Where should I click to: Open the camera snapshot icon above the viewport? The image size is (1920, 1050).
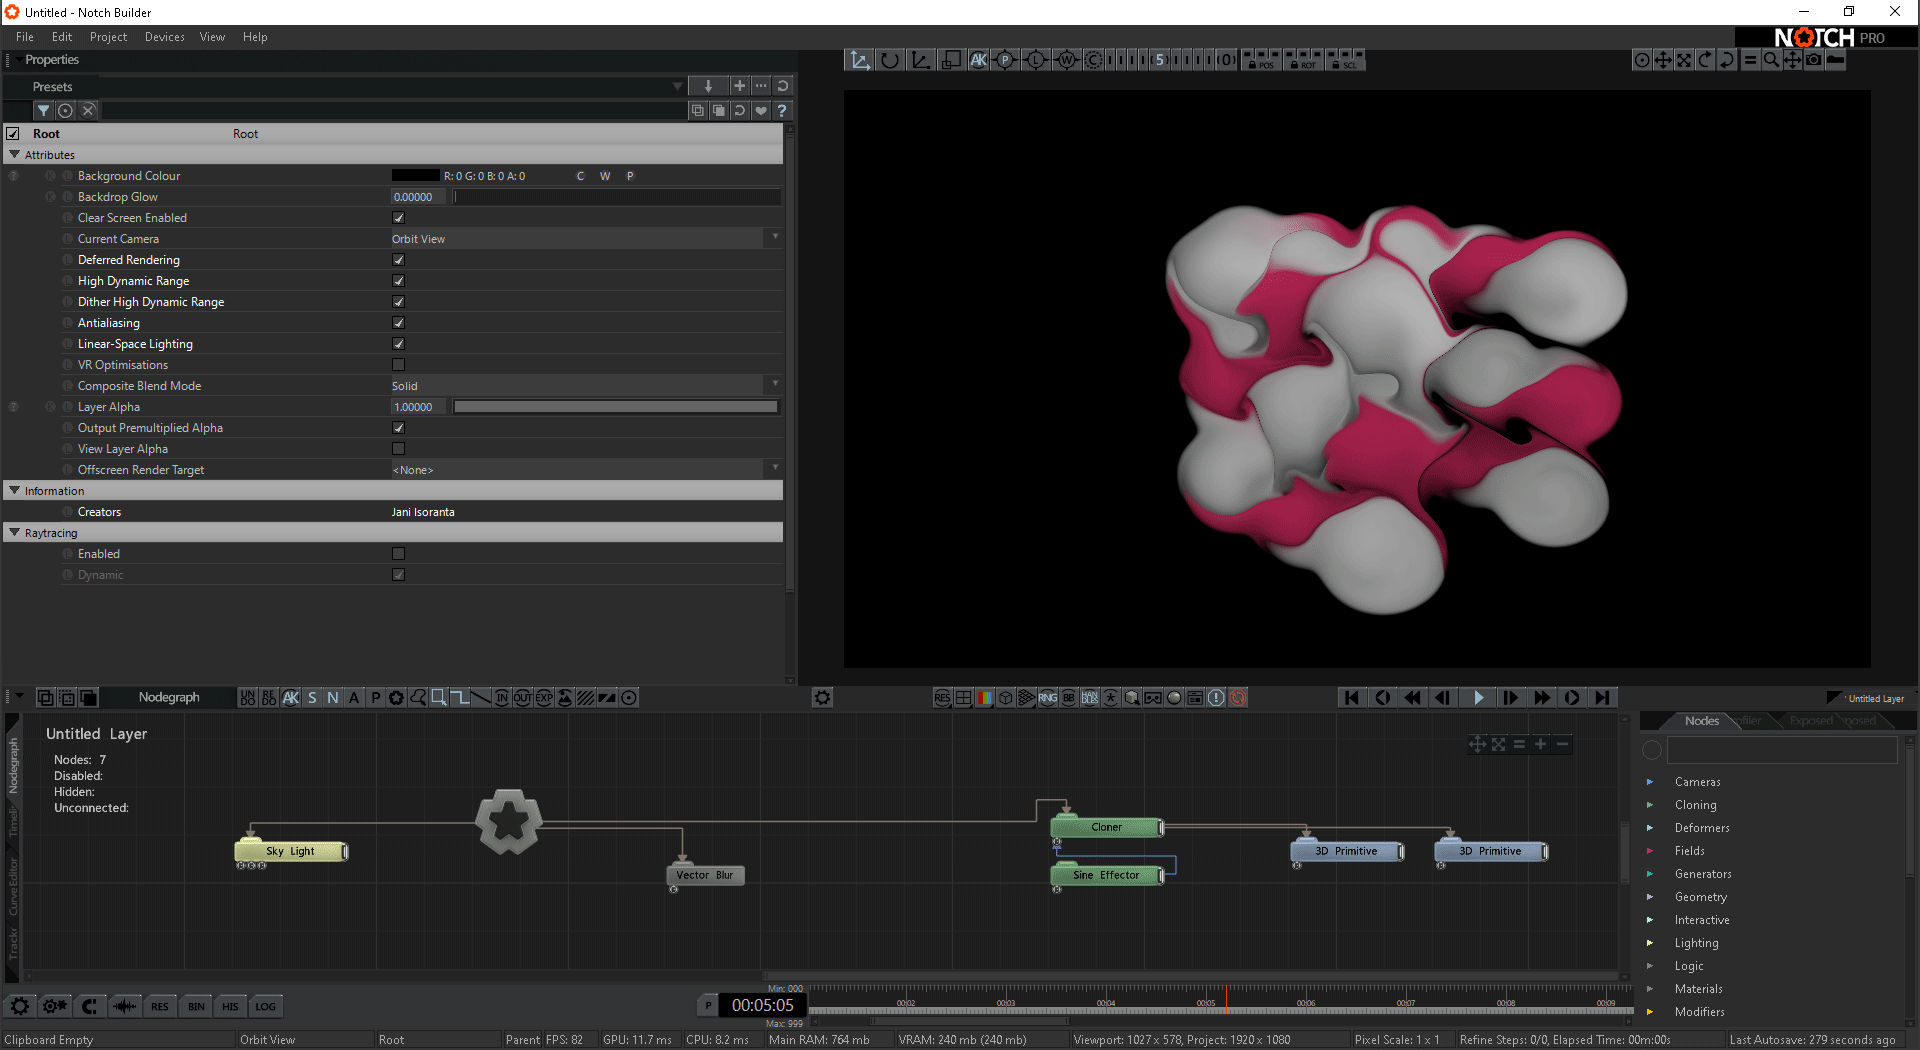(x=1814, y=60)
